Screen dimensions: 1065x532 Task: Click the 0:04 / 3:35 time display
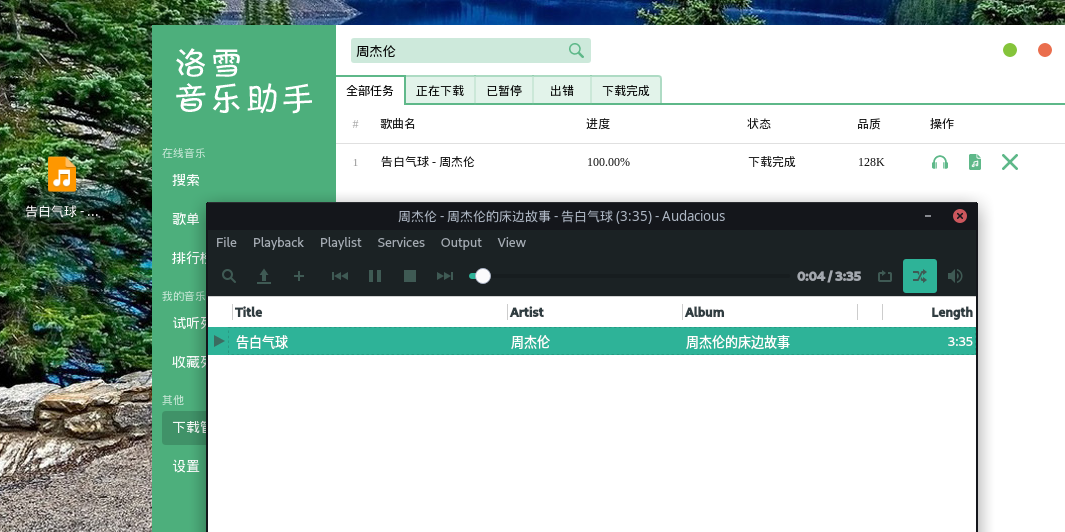coord(829,276)
